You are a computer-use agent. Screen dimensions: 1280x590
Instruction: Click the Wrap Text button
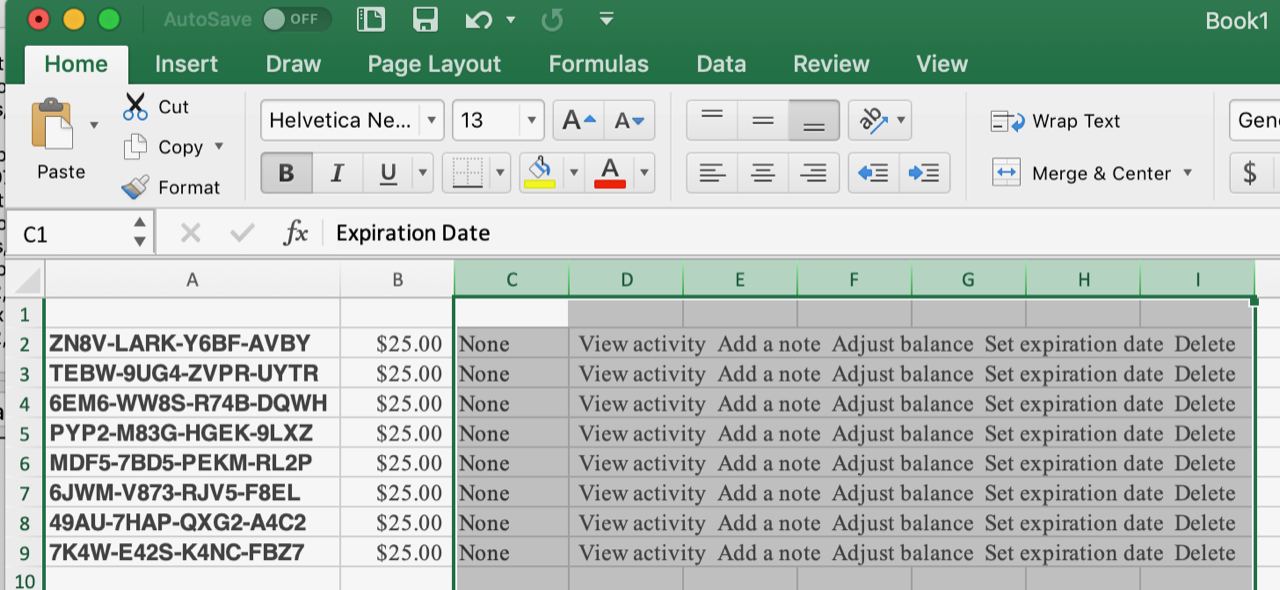tap(1056, 121)
